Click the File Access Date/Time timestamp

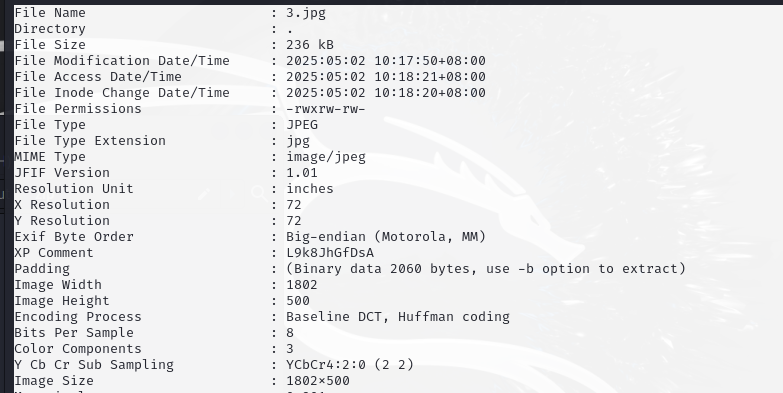[x=386, y=77]
